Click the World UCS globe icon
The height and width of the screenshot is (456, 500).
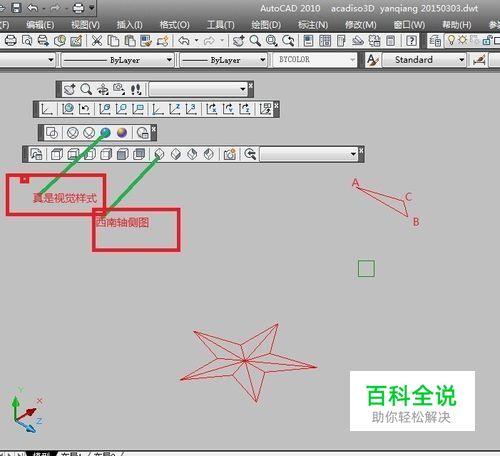(68, 109)
